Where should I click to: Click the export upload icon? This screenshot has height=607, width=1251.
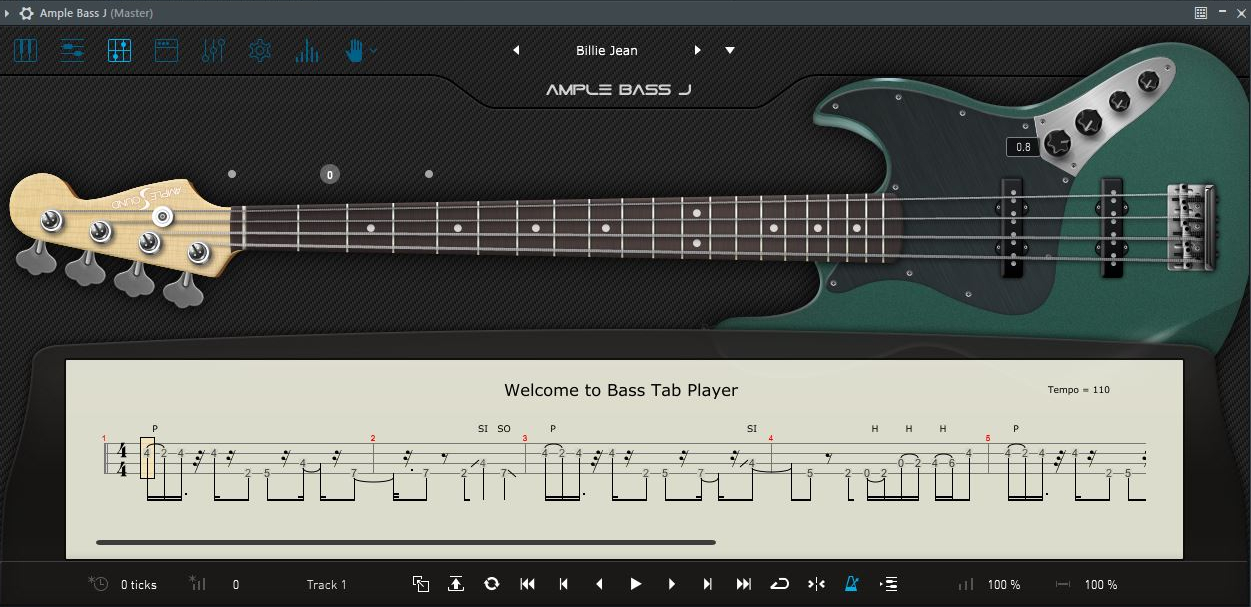[456, 584]
